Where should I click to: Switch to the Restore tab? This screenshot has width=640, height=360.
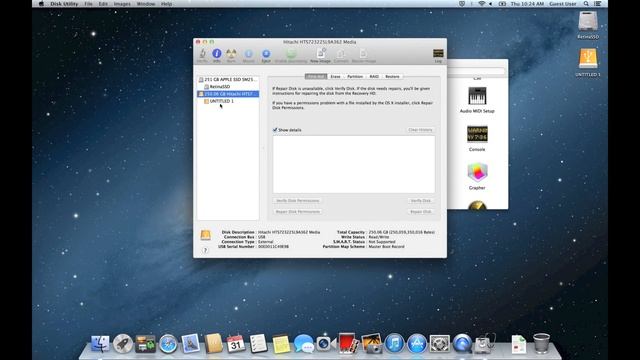tap(392, 77)
